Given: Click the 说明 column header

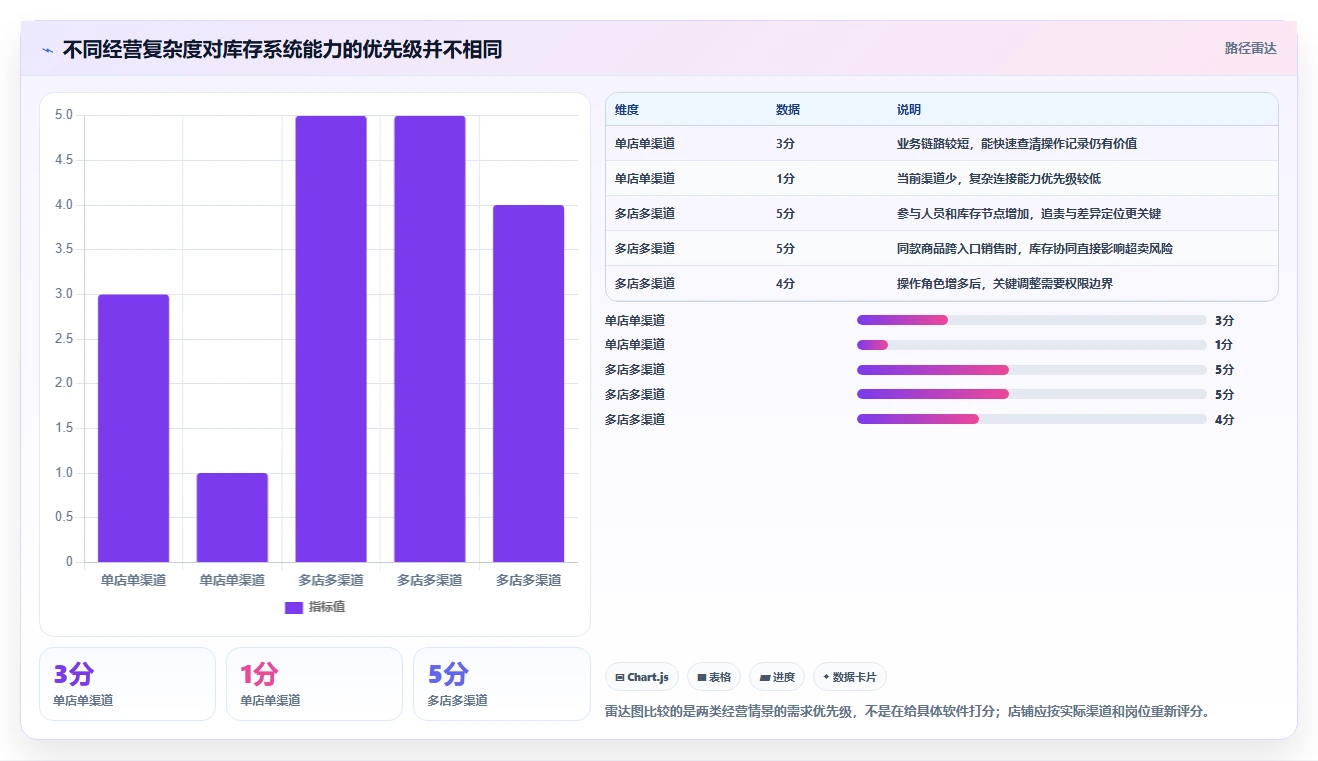Looking at the screenshot, I should [909, 110].
